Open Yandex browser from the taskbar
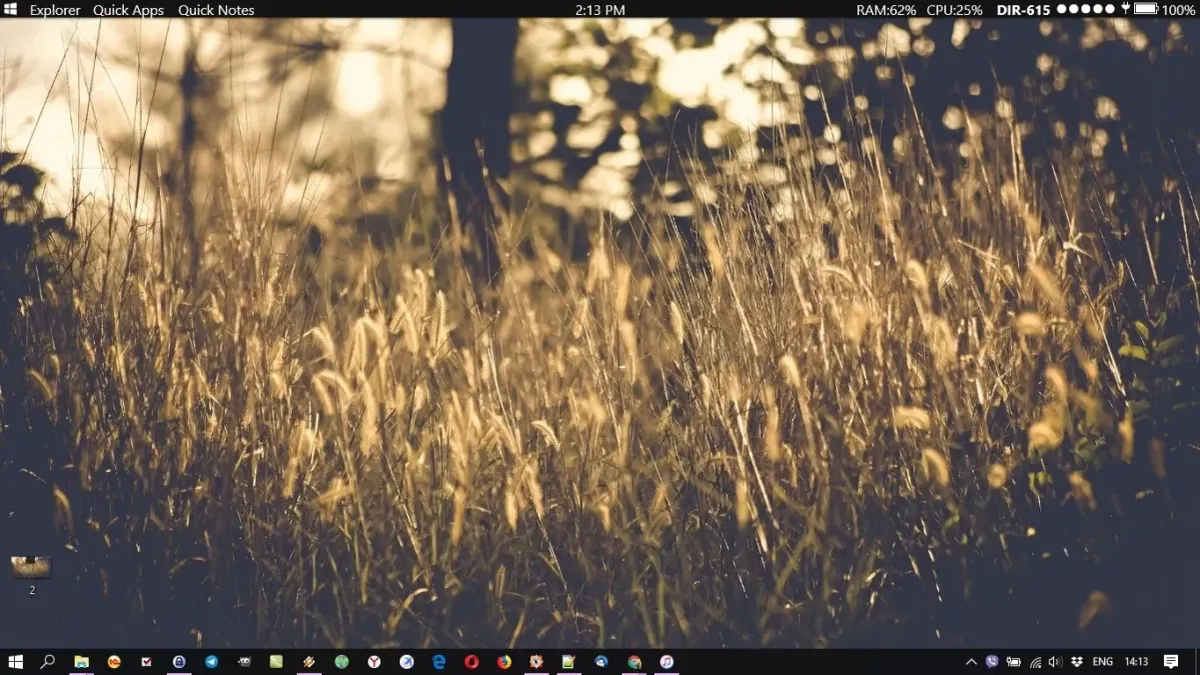This screenshot has height=675, width=1200. pos(374,661)
